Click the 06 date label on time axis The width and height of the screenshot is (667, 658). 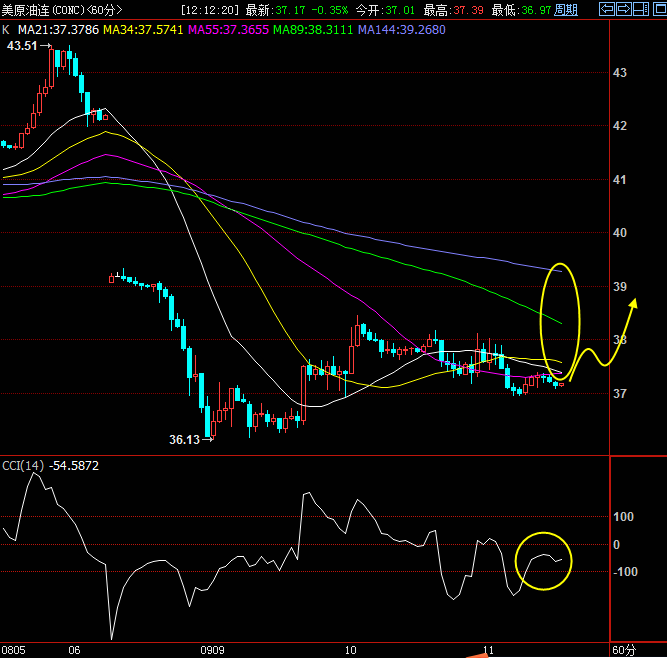[74, 650]
